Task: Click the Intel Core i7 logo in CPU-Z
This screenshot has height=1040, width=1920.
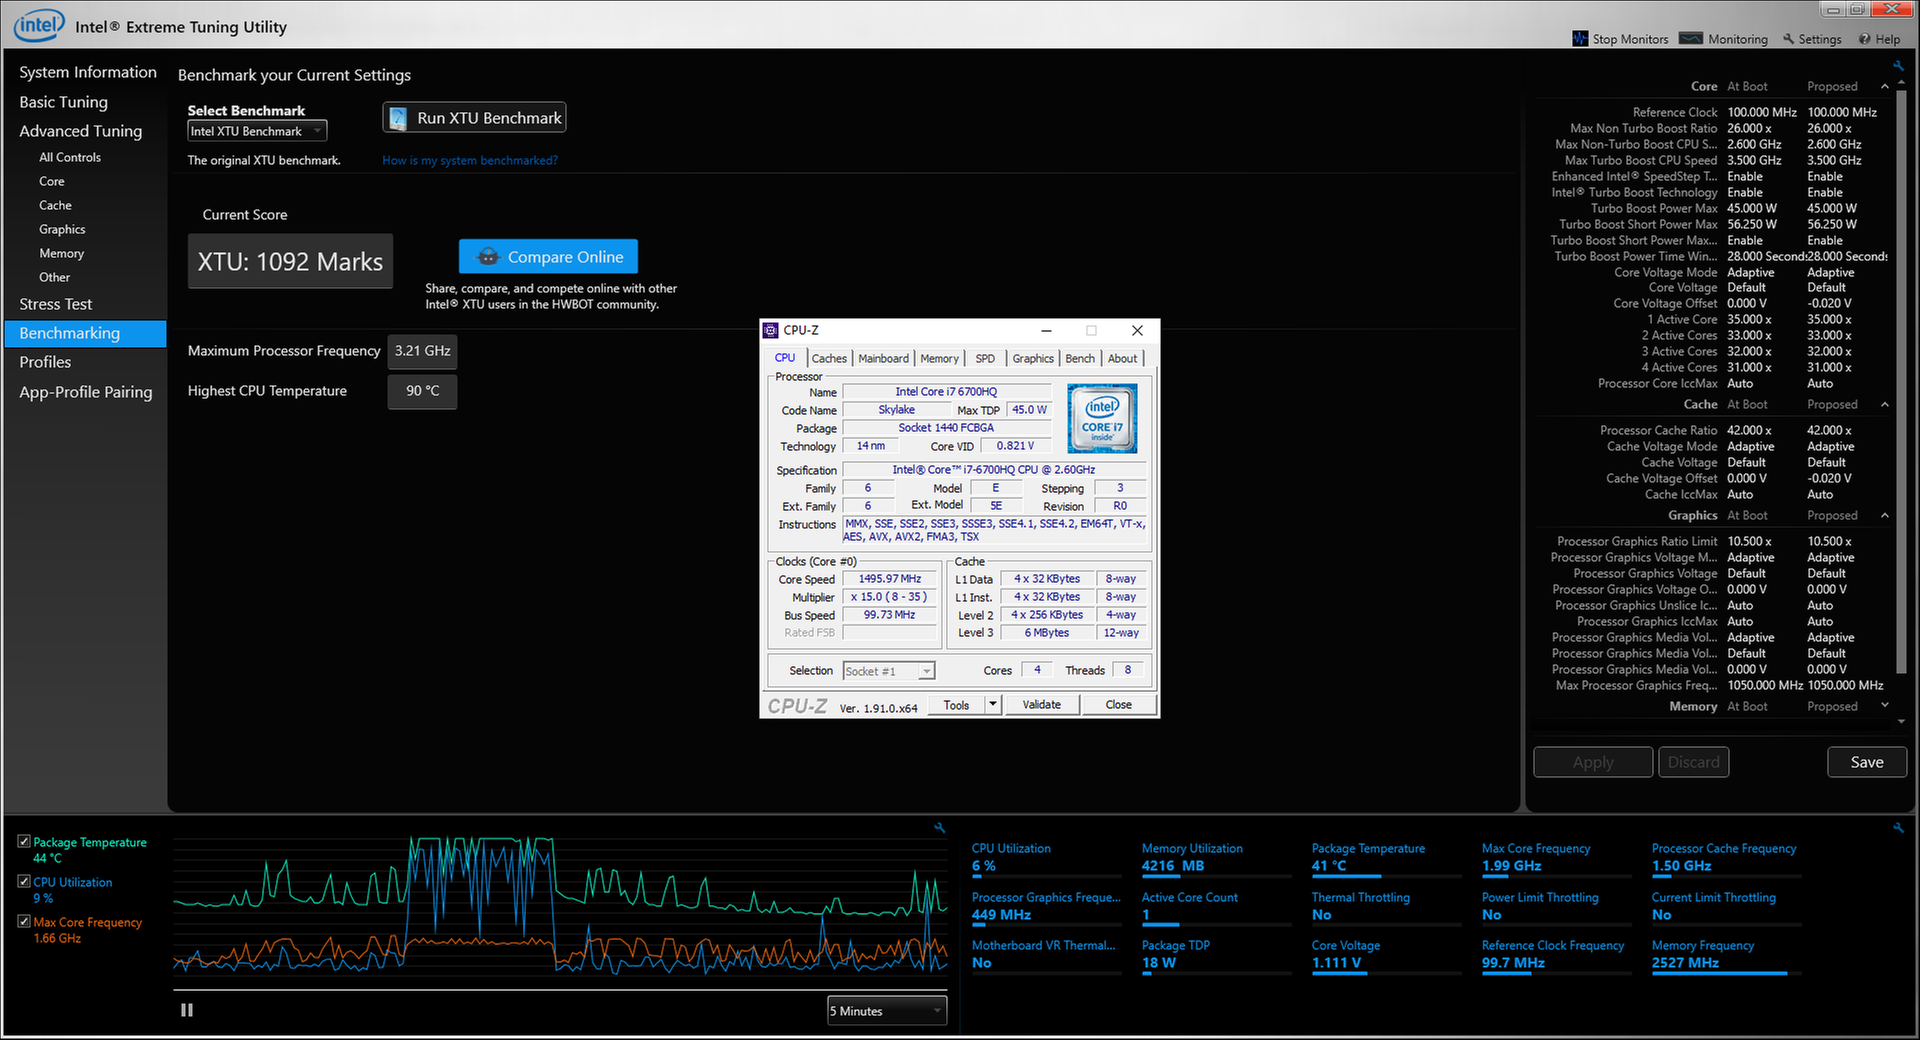Action: (1102, 419)
